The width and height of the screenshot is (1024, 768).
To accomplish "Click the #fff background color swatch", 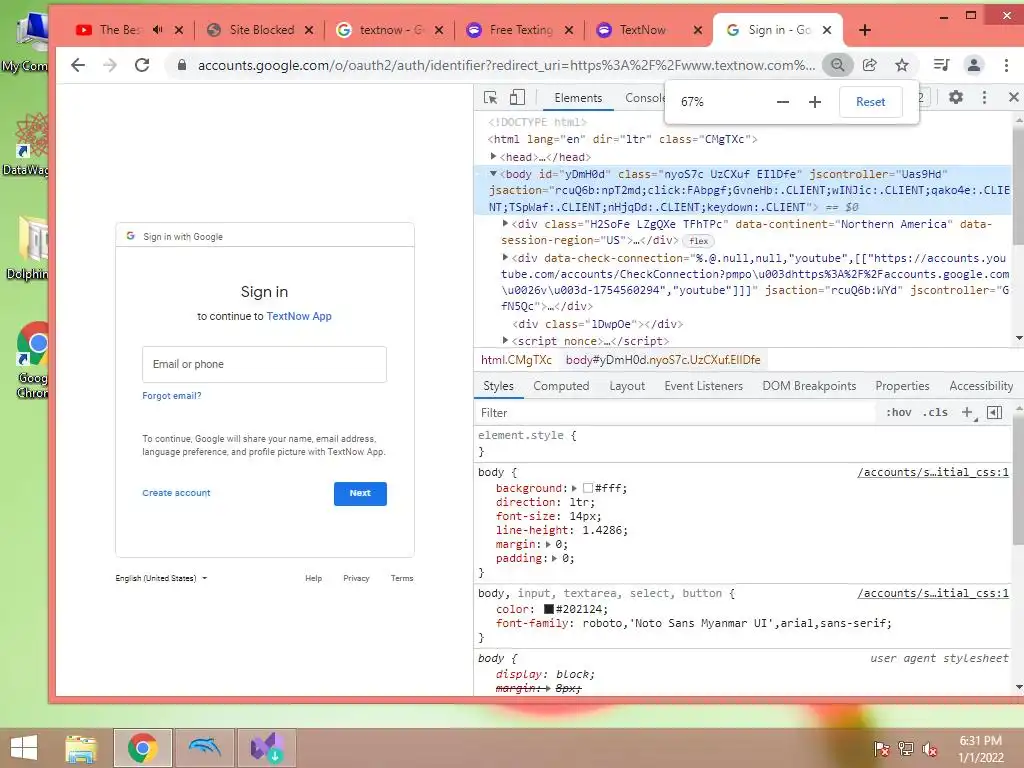I will 588,488.
